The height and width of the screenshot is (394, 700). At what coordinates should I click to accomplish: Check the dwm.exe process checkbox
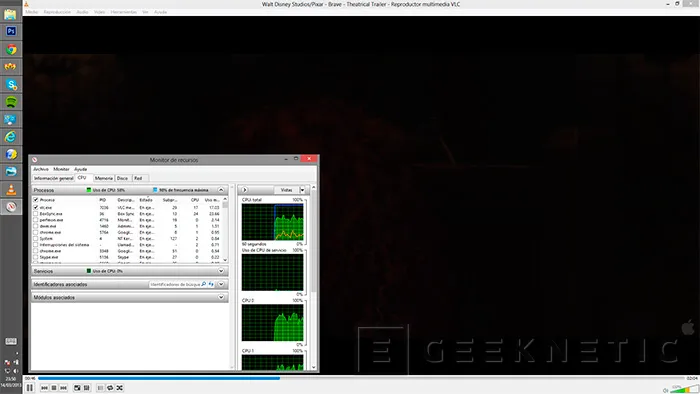pos(36,226)
